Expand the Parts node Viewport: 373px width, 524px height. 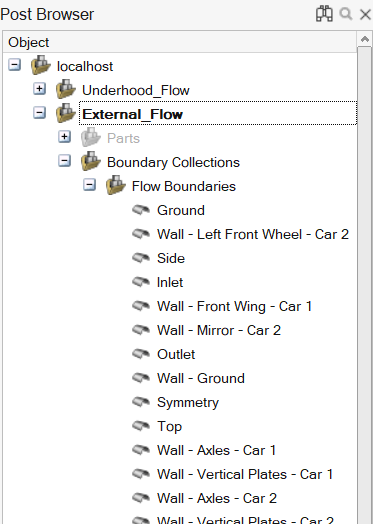(65, 137)
